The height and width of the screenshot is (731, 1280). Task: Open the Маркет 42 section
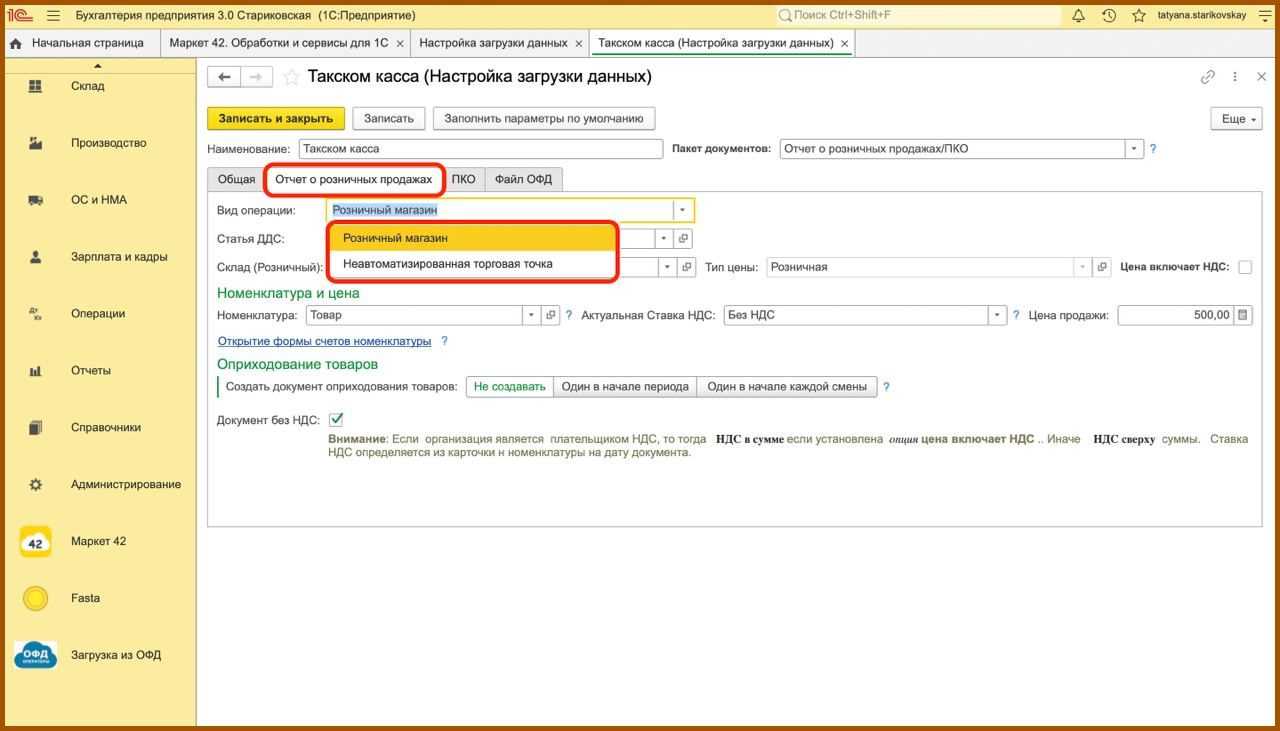point(98,542)
